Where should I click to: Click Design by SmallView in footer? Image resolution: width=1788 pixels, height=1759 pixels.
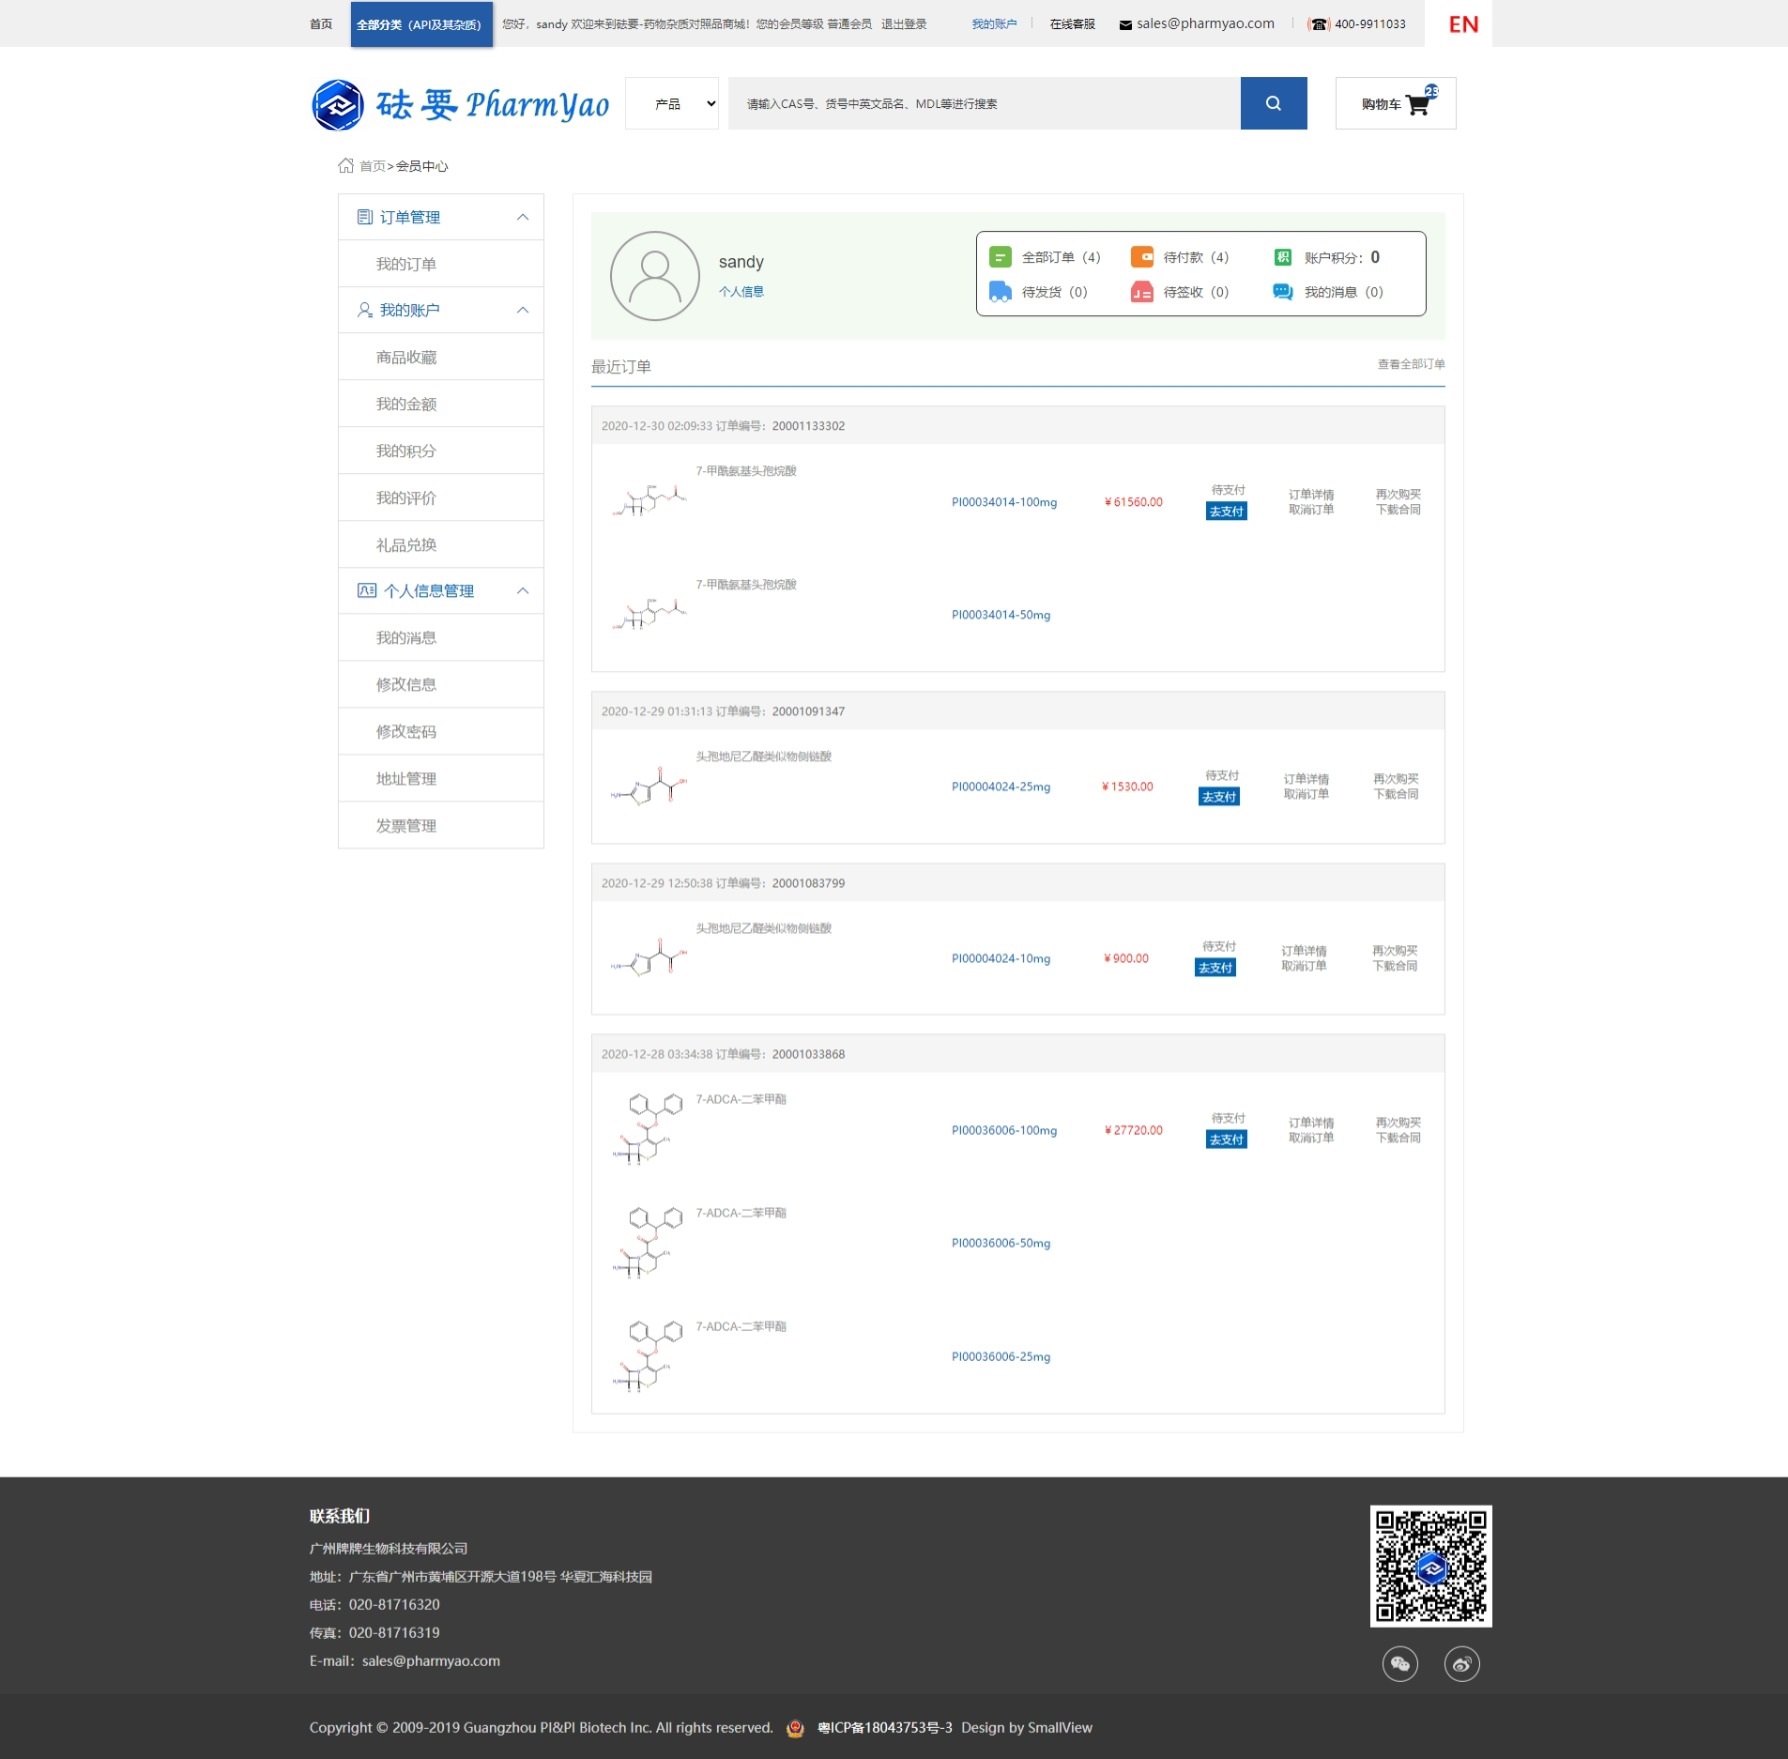coord(1026,1728)
